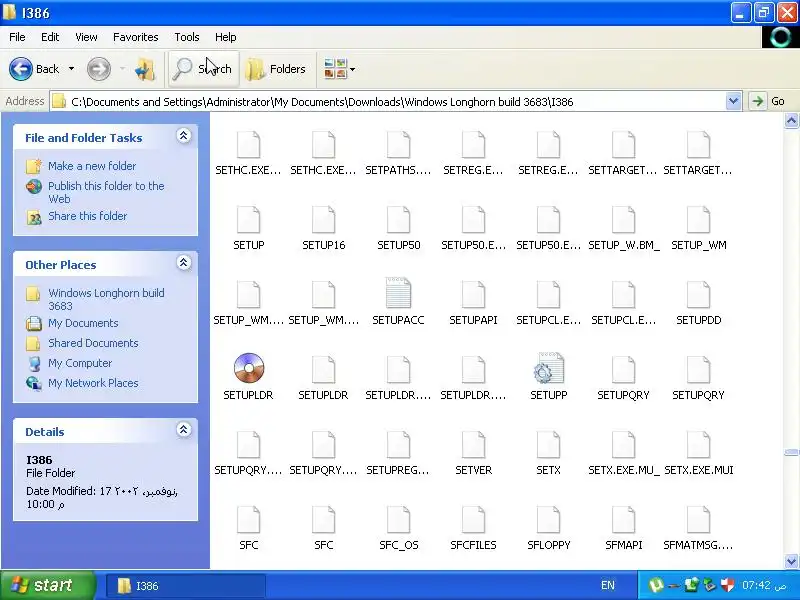
Task: Select the SETPATHS file
Action: click(398, 151)
